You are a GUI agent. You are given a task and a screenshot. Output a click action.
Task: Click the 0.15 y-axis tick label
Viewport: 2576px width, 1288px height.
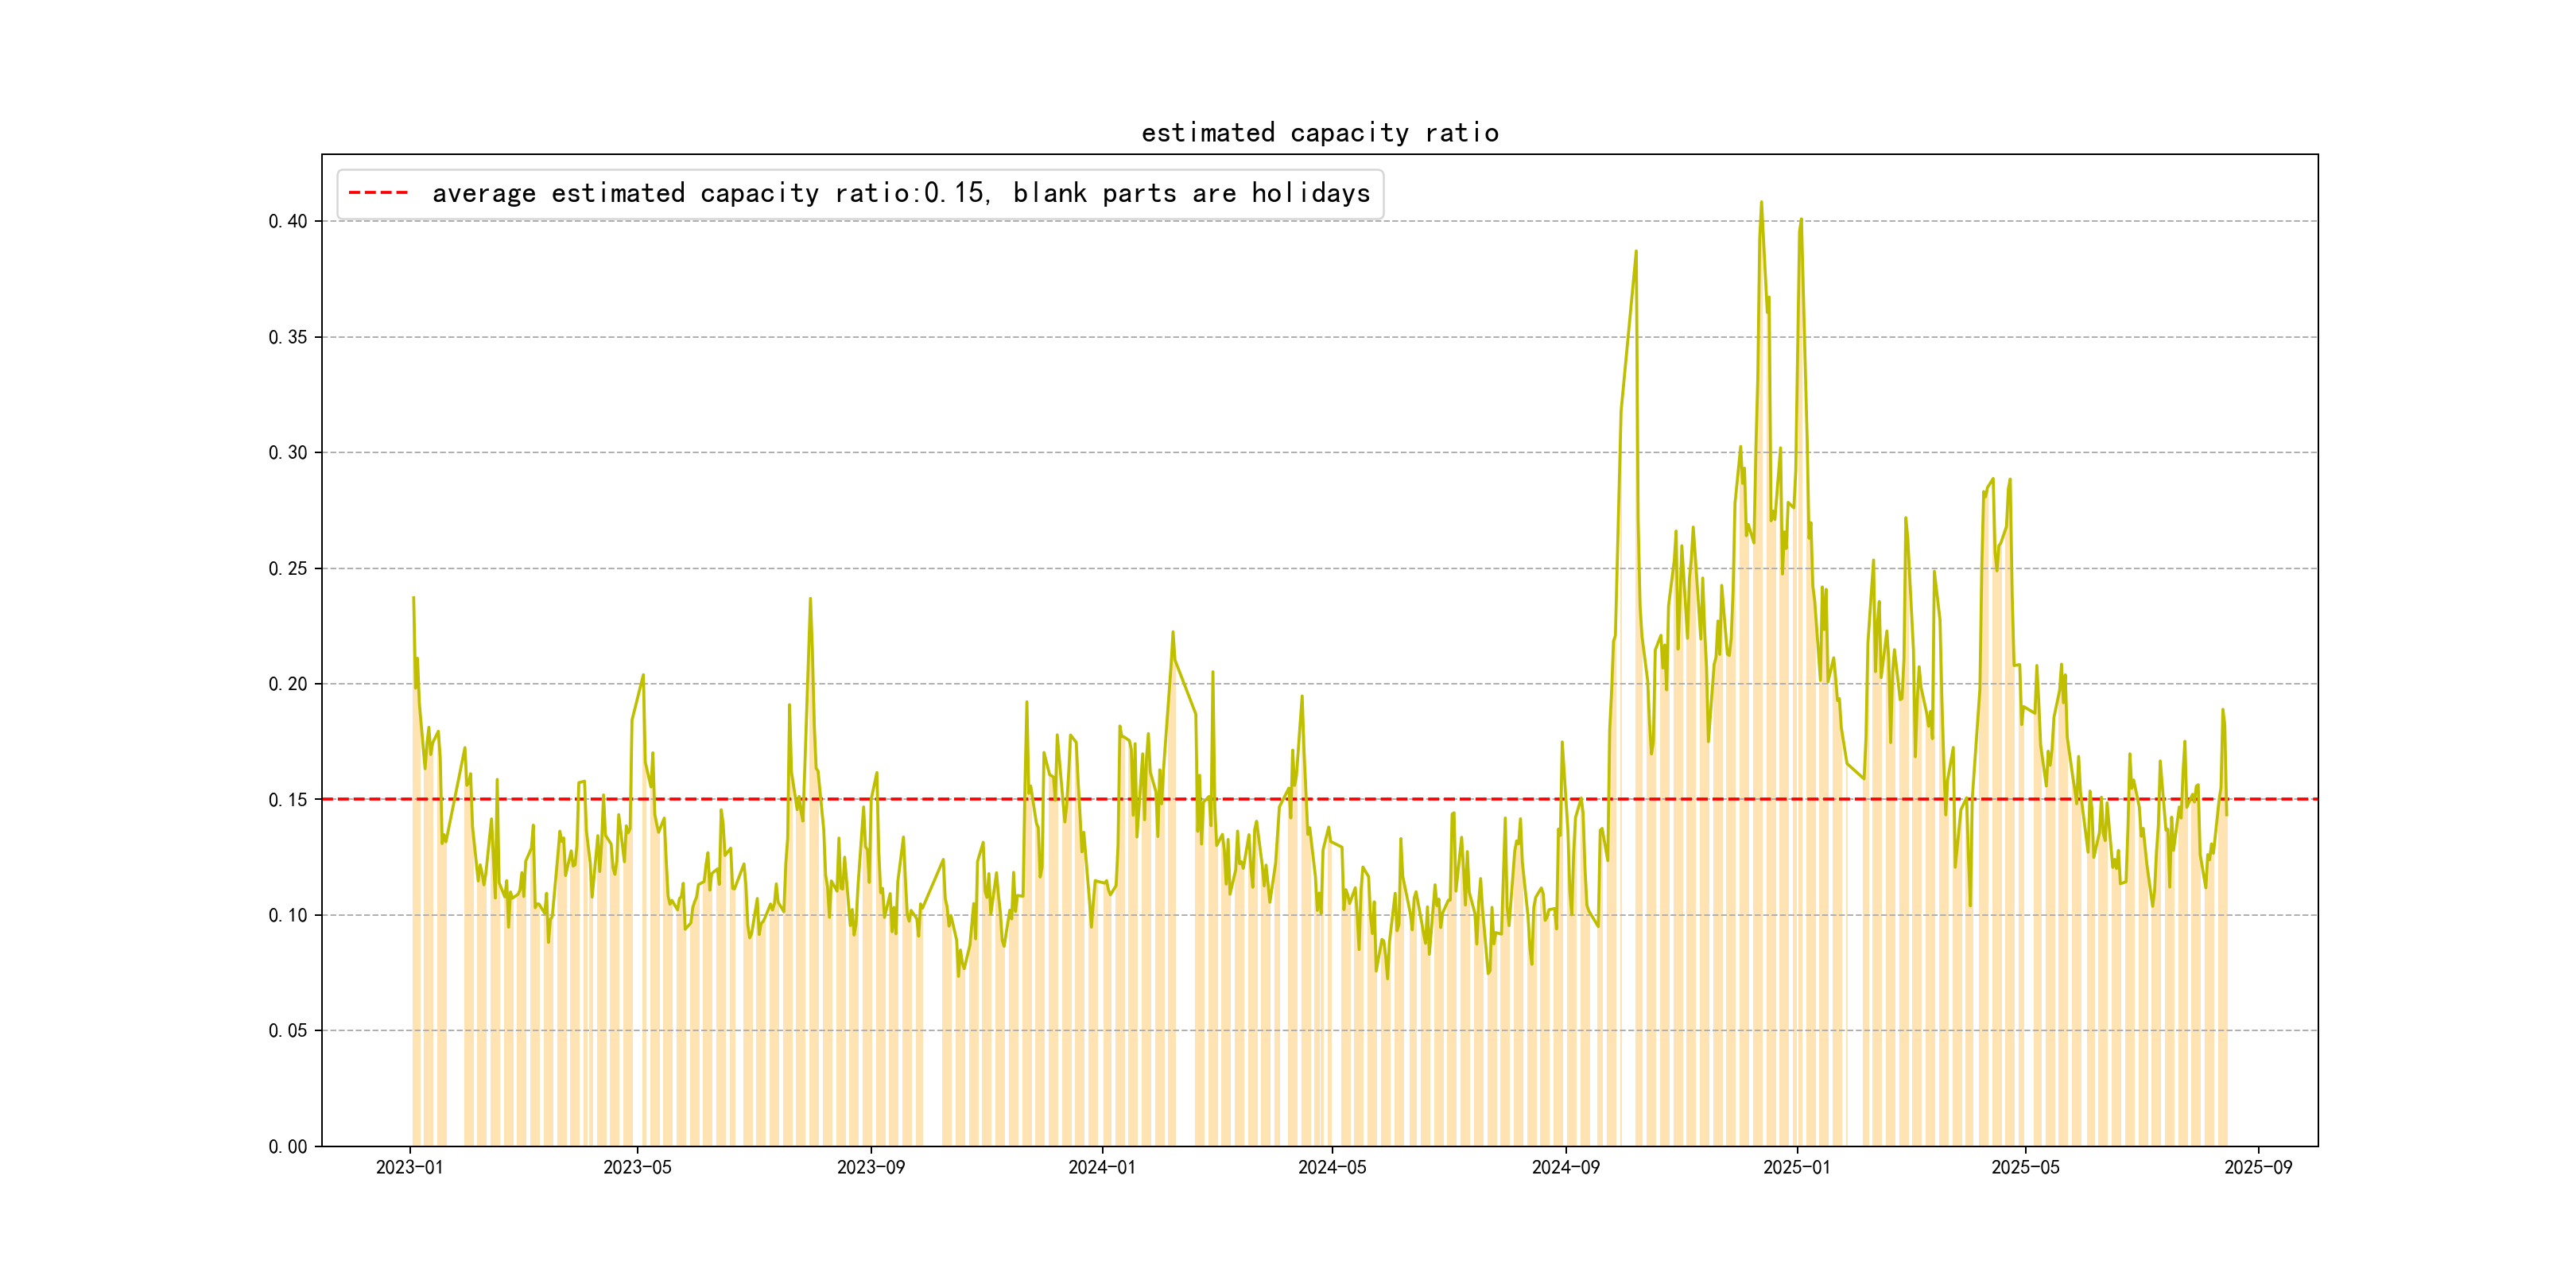point(287,800)
